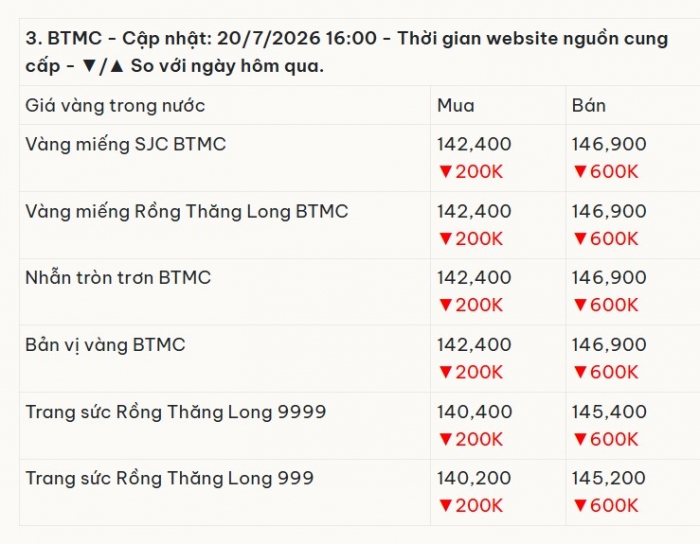Click the 140,200 buy price value
The height and width of the screenshot is (544, 700).
474,478
